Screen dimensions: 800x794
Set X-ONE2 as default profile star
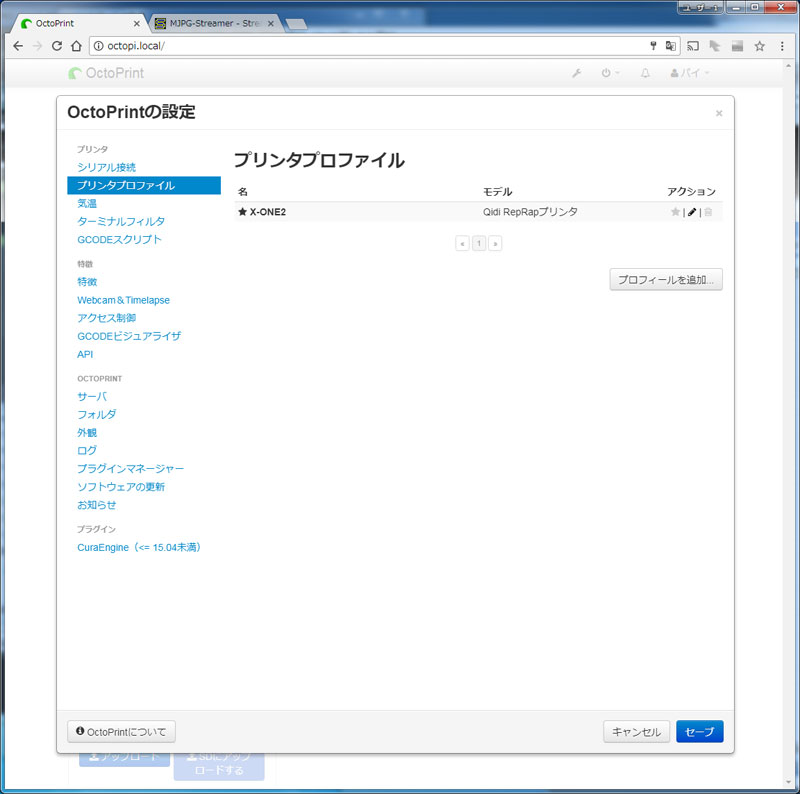675,212
